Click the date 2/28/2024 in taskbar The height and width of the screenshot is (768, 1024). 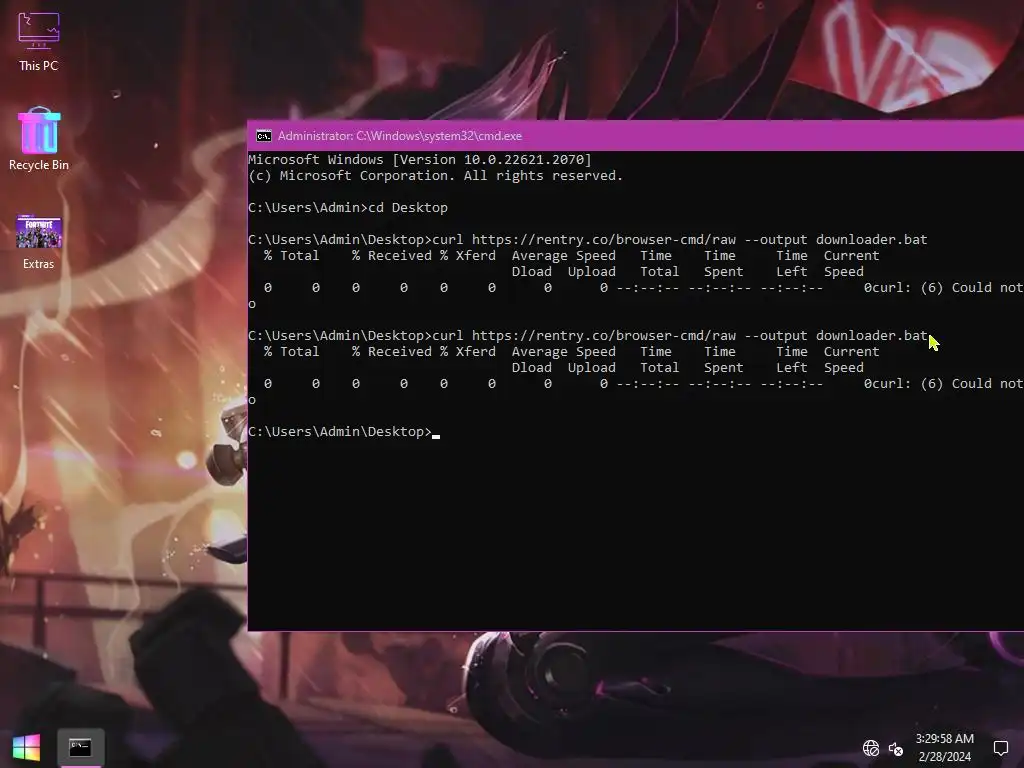click(x=944, y=757)
